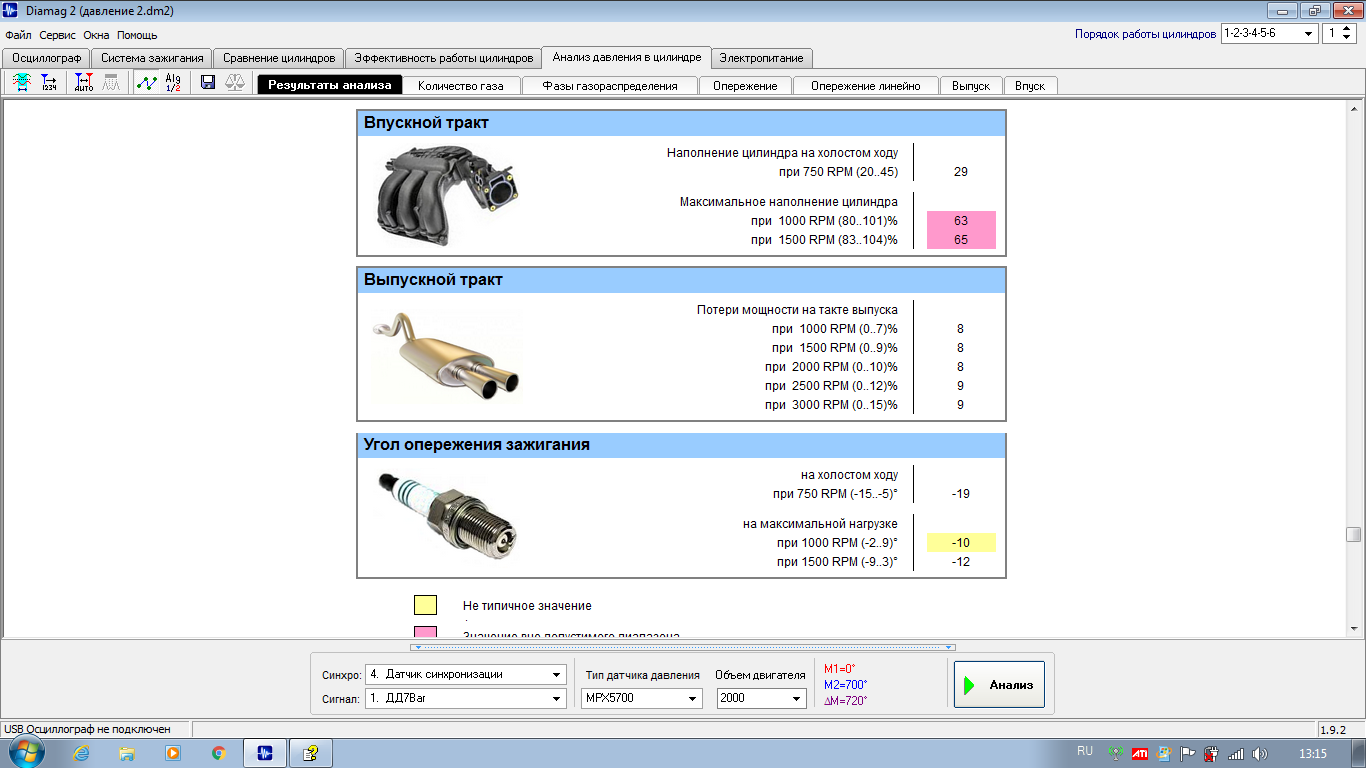
Task: Click the exhaust muffler image
Action: pyautogui.click(x=447, y=357)
